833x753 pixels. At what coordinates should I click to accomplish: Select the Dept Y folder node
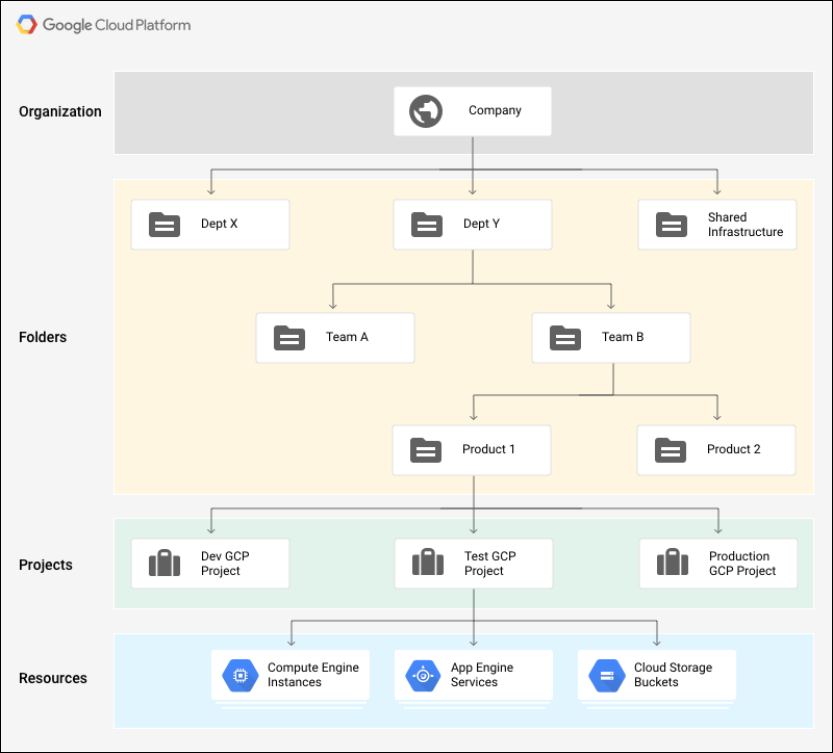(472, 225)
